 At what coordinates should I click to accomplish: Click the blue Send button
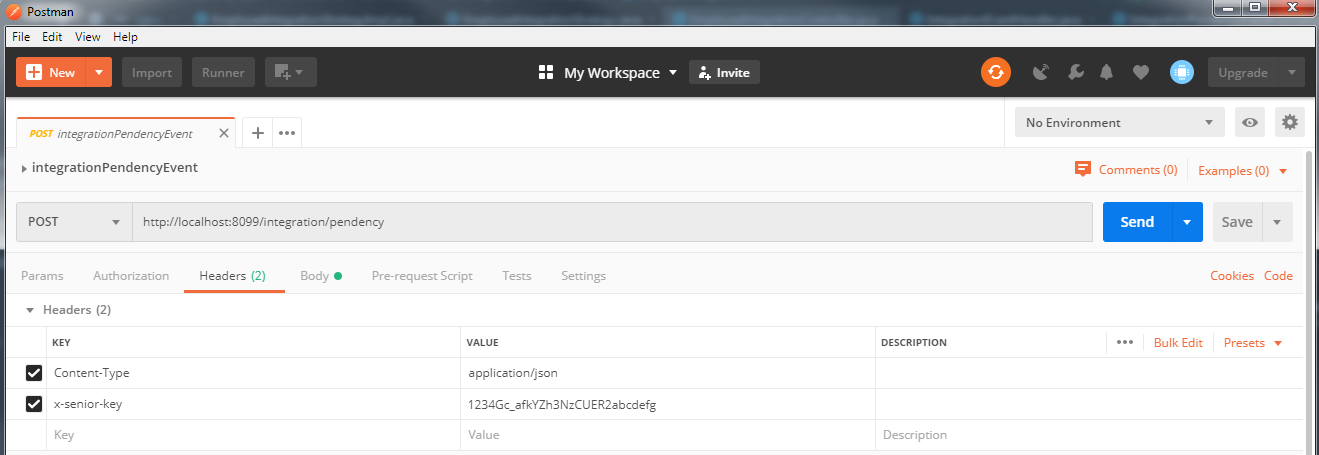pyautogui.click(x=1137, y=222)
